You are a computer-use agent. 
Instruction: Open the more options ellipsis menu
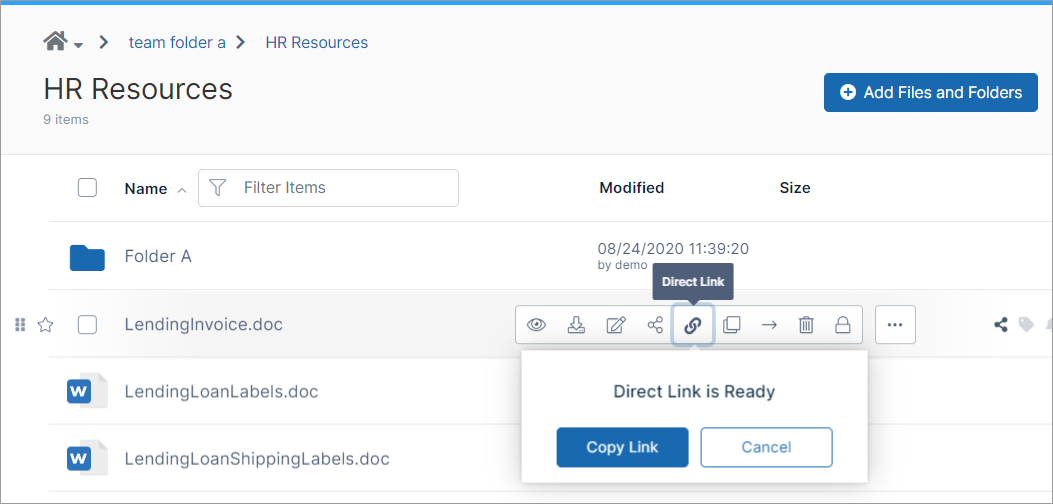(895, 325)
